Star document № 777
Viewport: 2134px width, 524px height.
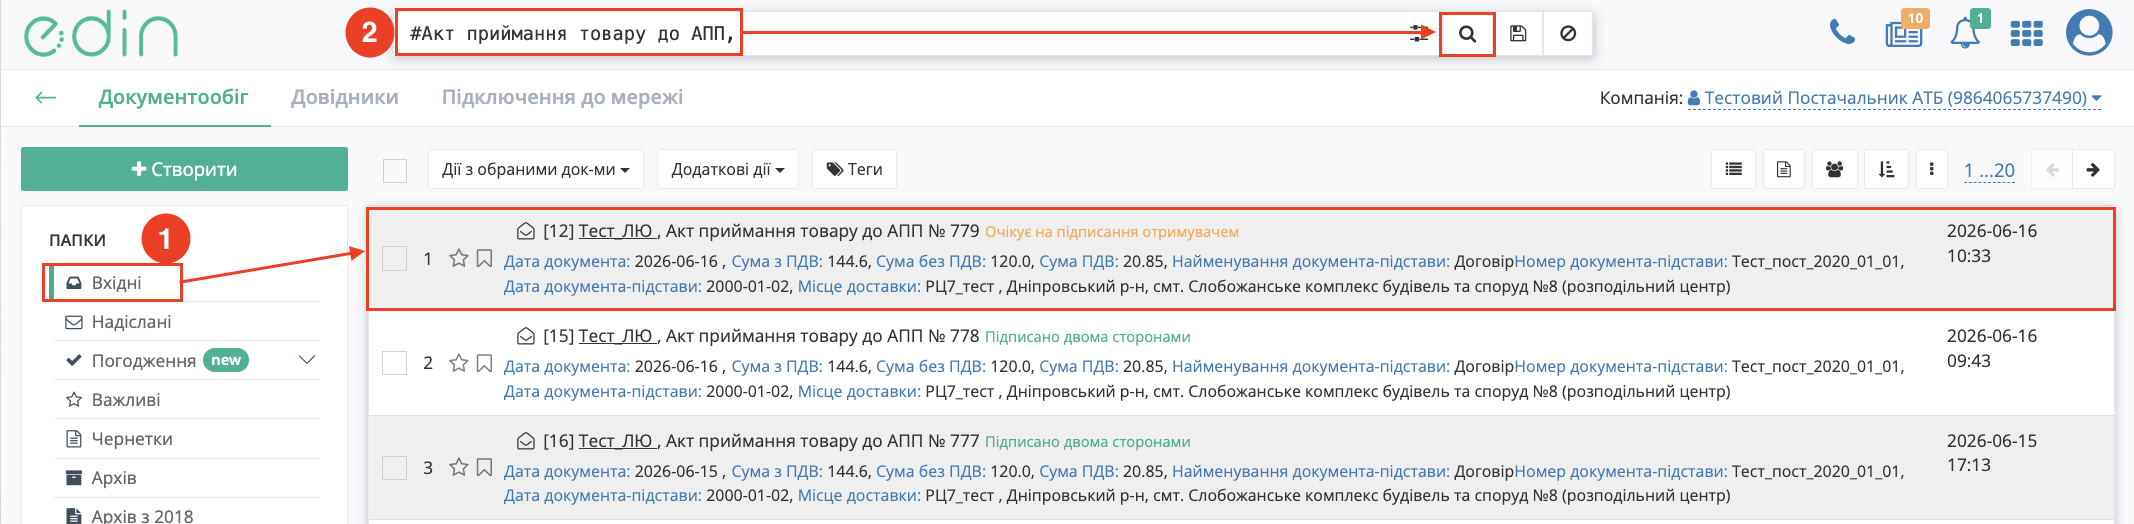459,467
